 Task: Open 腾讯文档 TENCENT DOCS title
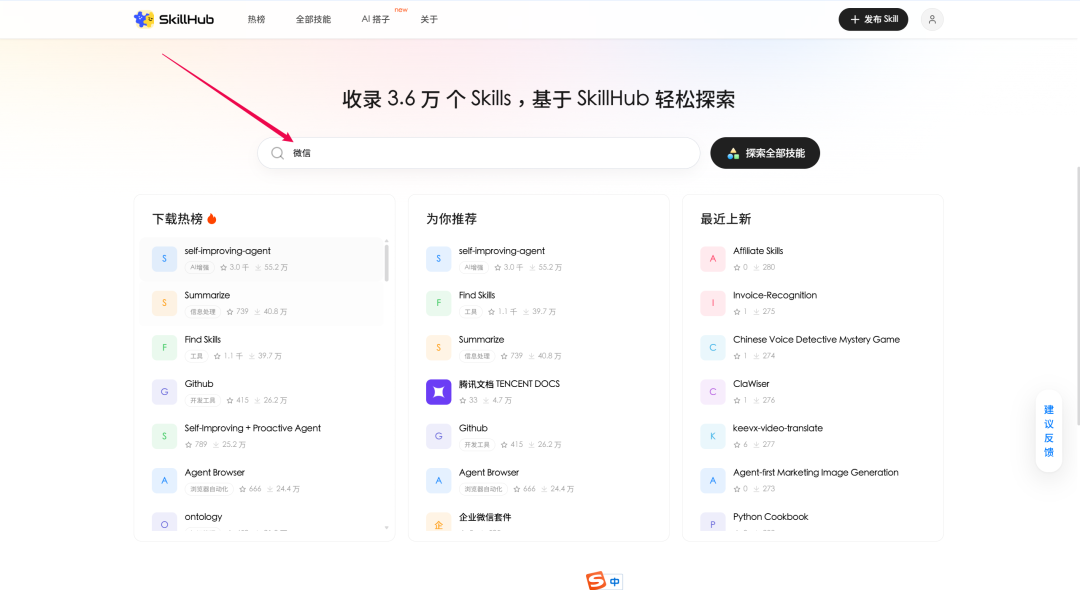509,383
